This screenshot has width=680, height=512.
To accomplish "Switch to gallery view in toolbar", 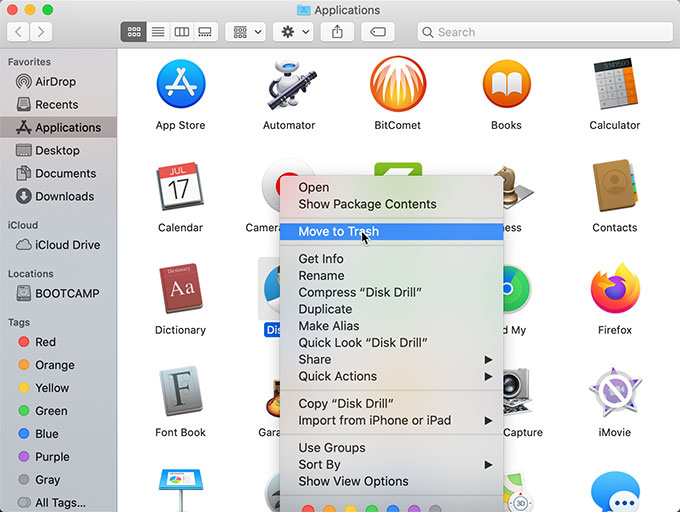I will tap(205, 32).
